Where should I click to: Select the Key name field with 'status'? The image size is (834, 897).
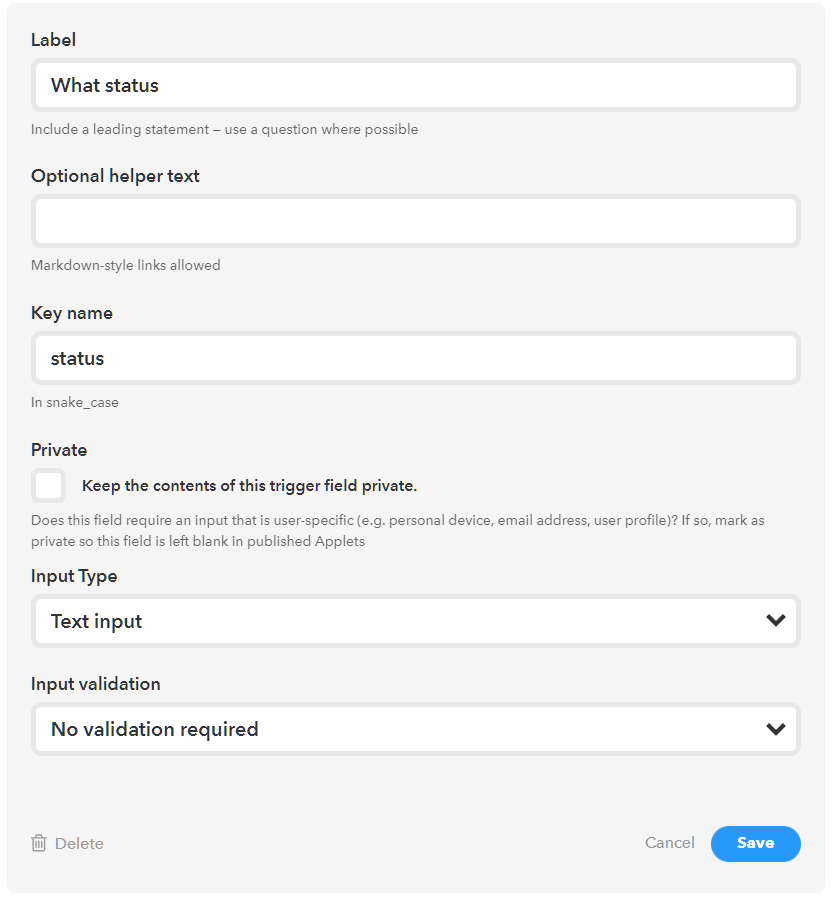415,358
